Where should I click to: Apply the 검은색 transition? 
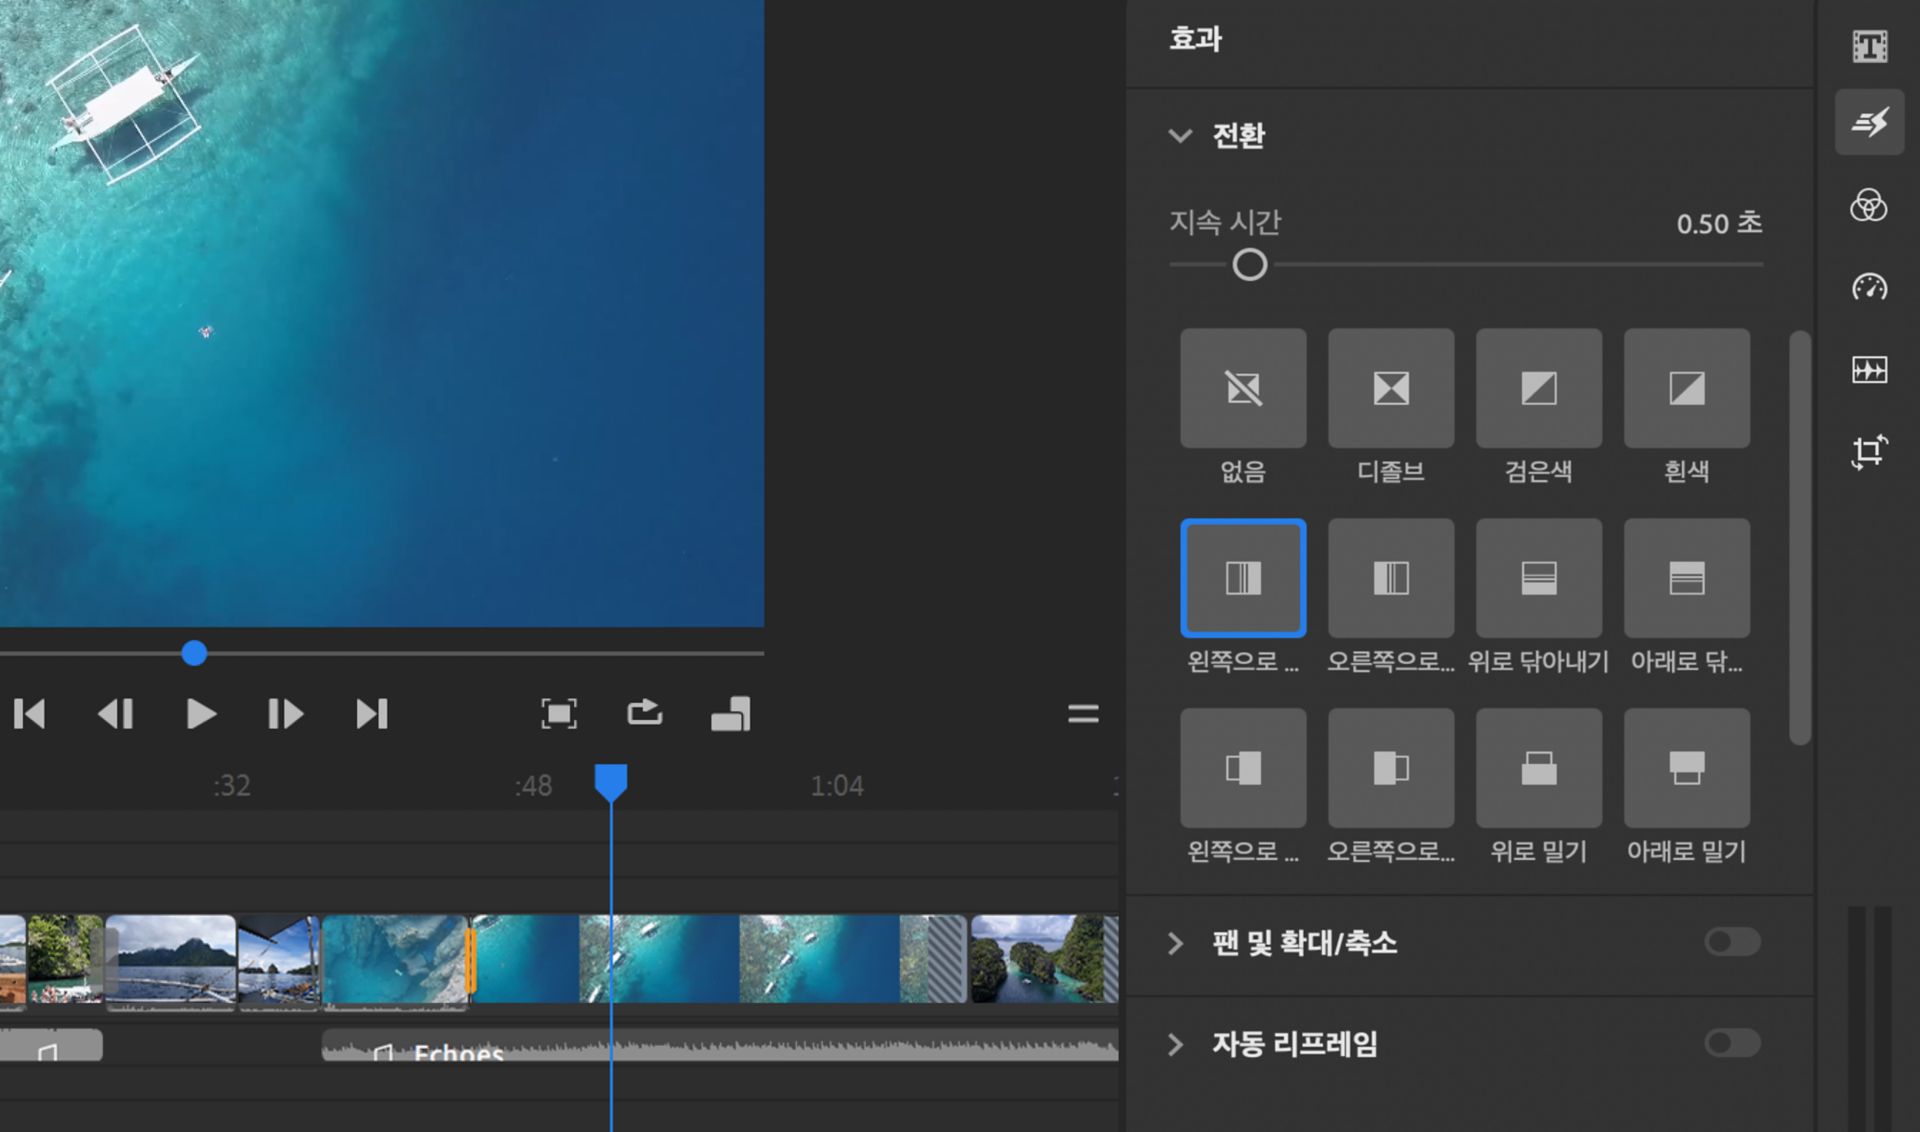point(1539,388)
